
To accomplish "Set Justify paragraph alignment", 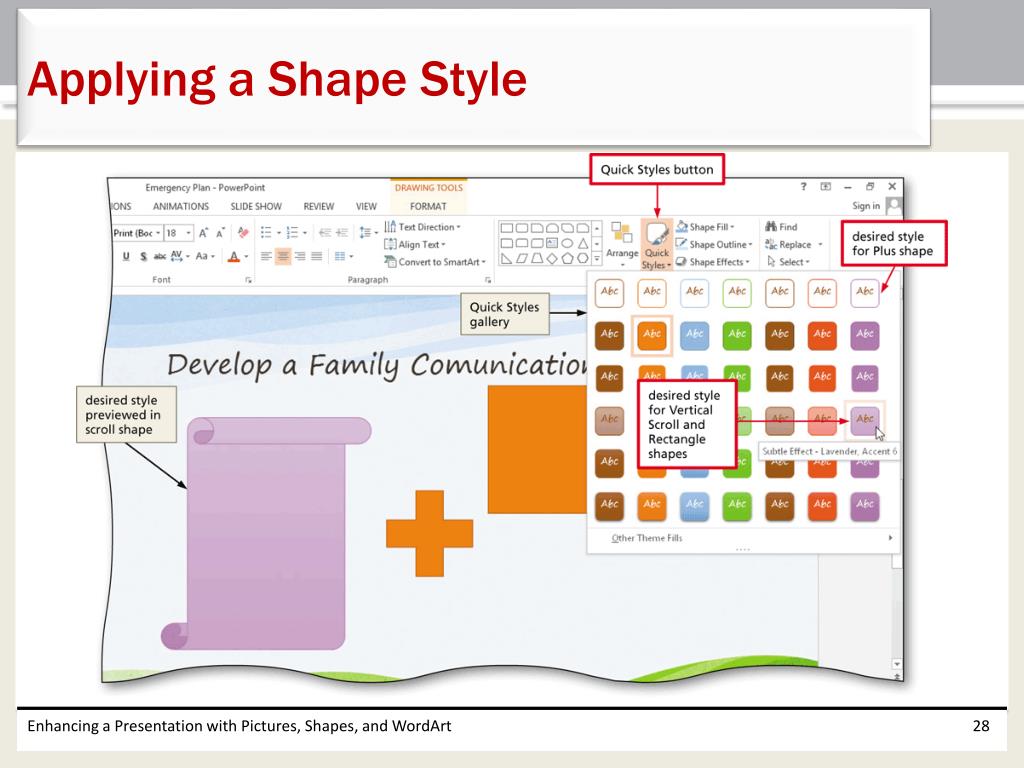I will (x=317, y=256).
